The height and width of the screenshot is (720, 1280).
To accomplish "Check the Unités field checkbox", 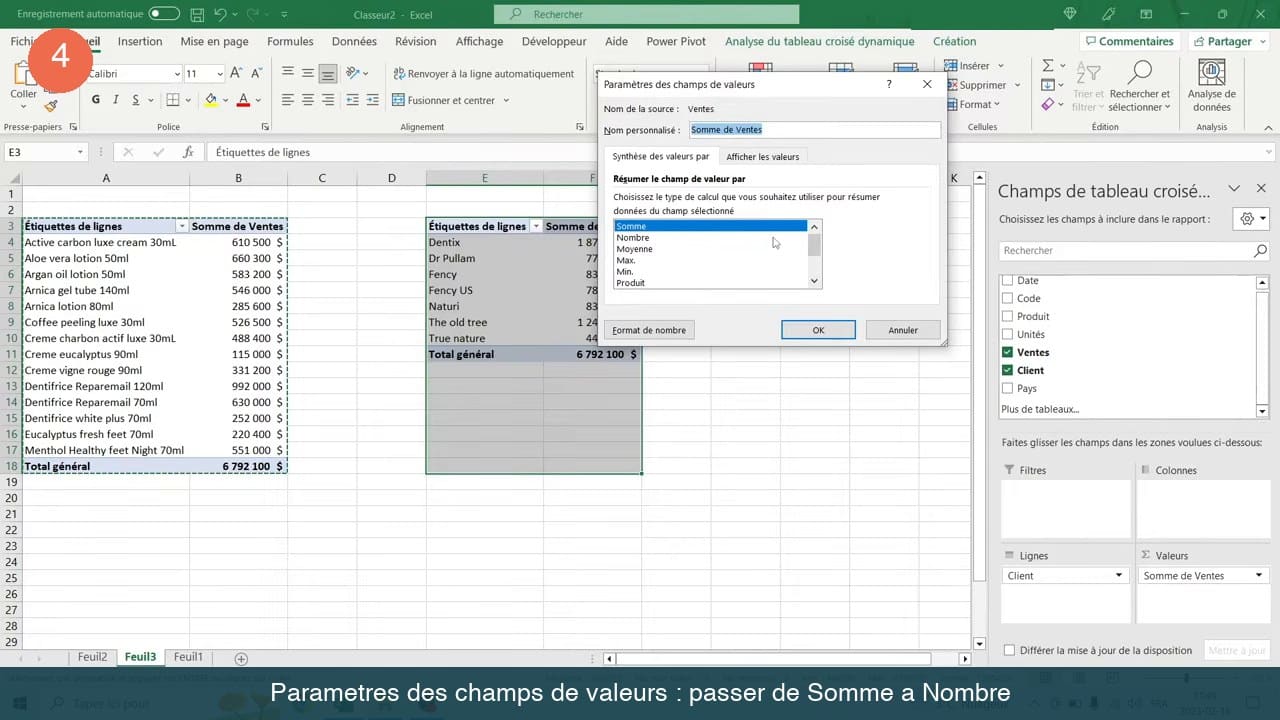I will point(1007,335).
